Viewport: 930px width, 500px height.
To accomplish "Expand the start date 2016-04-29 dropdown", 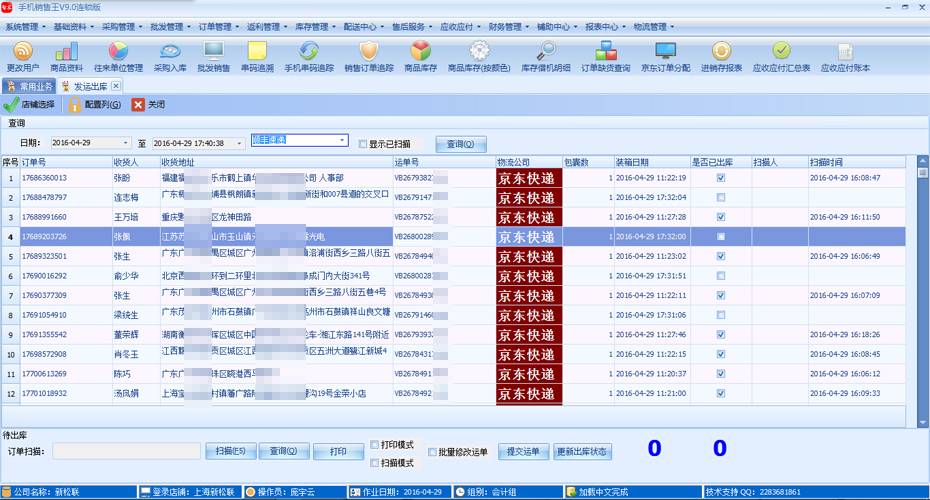I will click(x=125, y=143).
